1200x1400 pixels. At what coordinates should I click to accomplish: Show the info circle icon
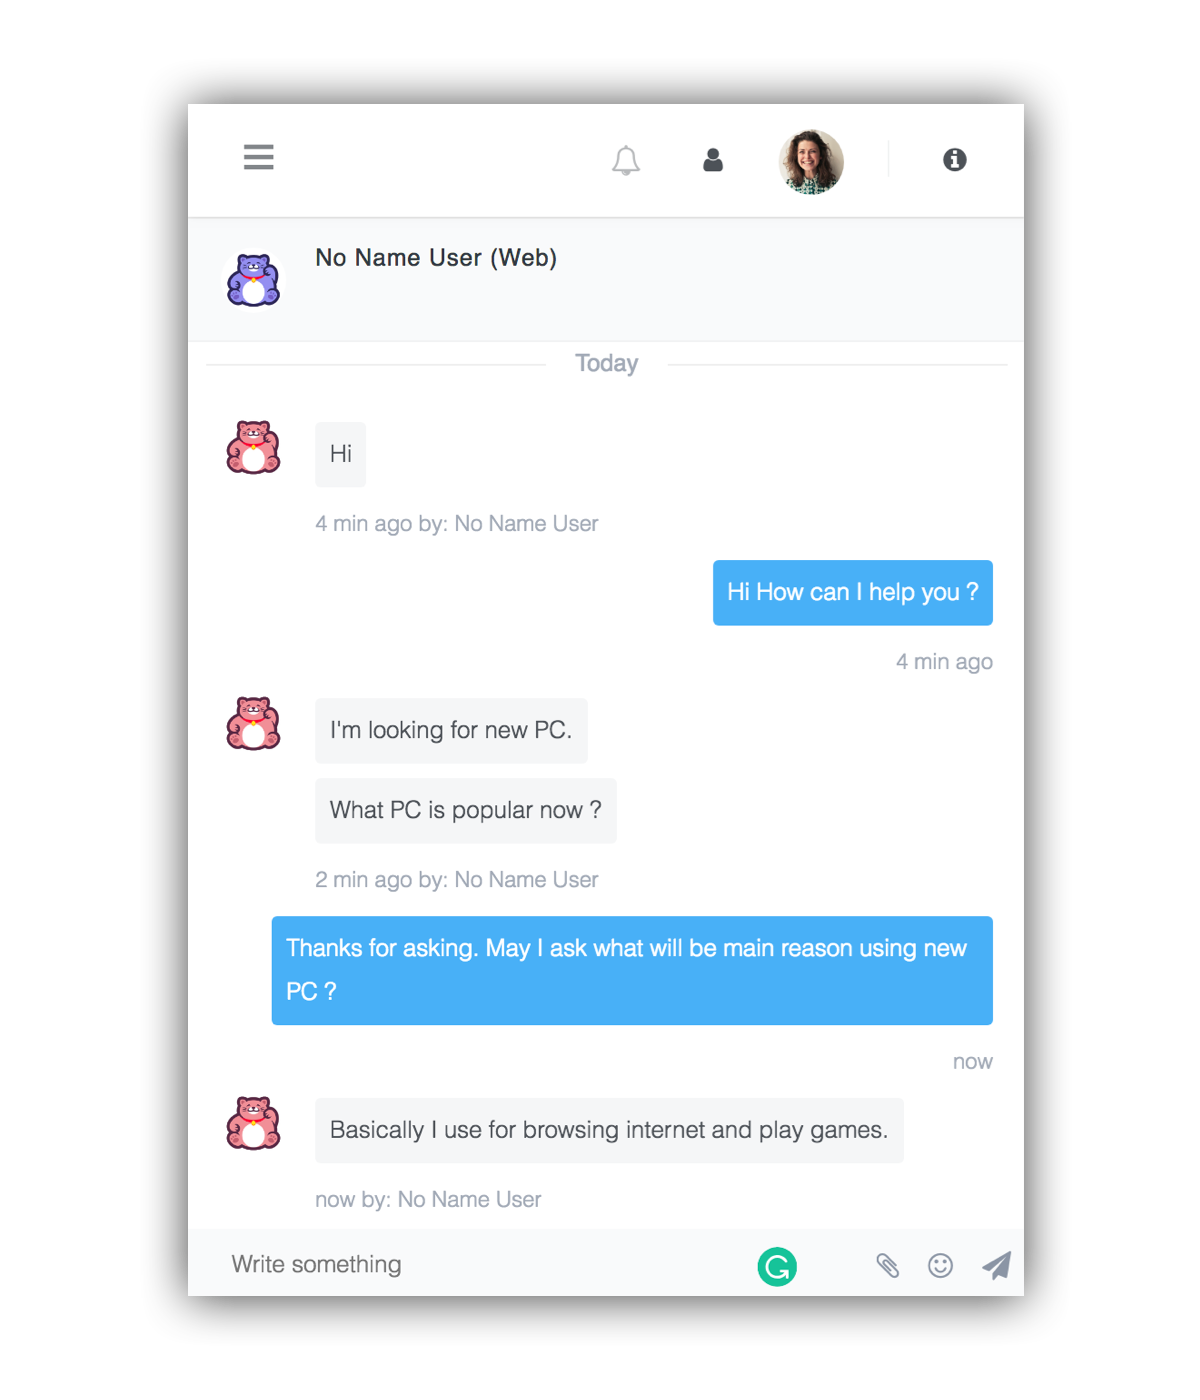pos(955,159)
